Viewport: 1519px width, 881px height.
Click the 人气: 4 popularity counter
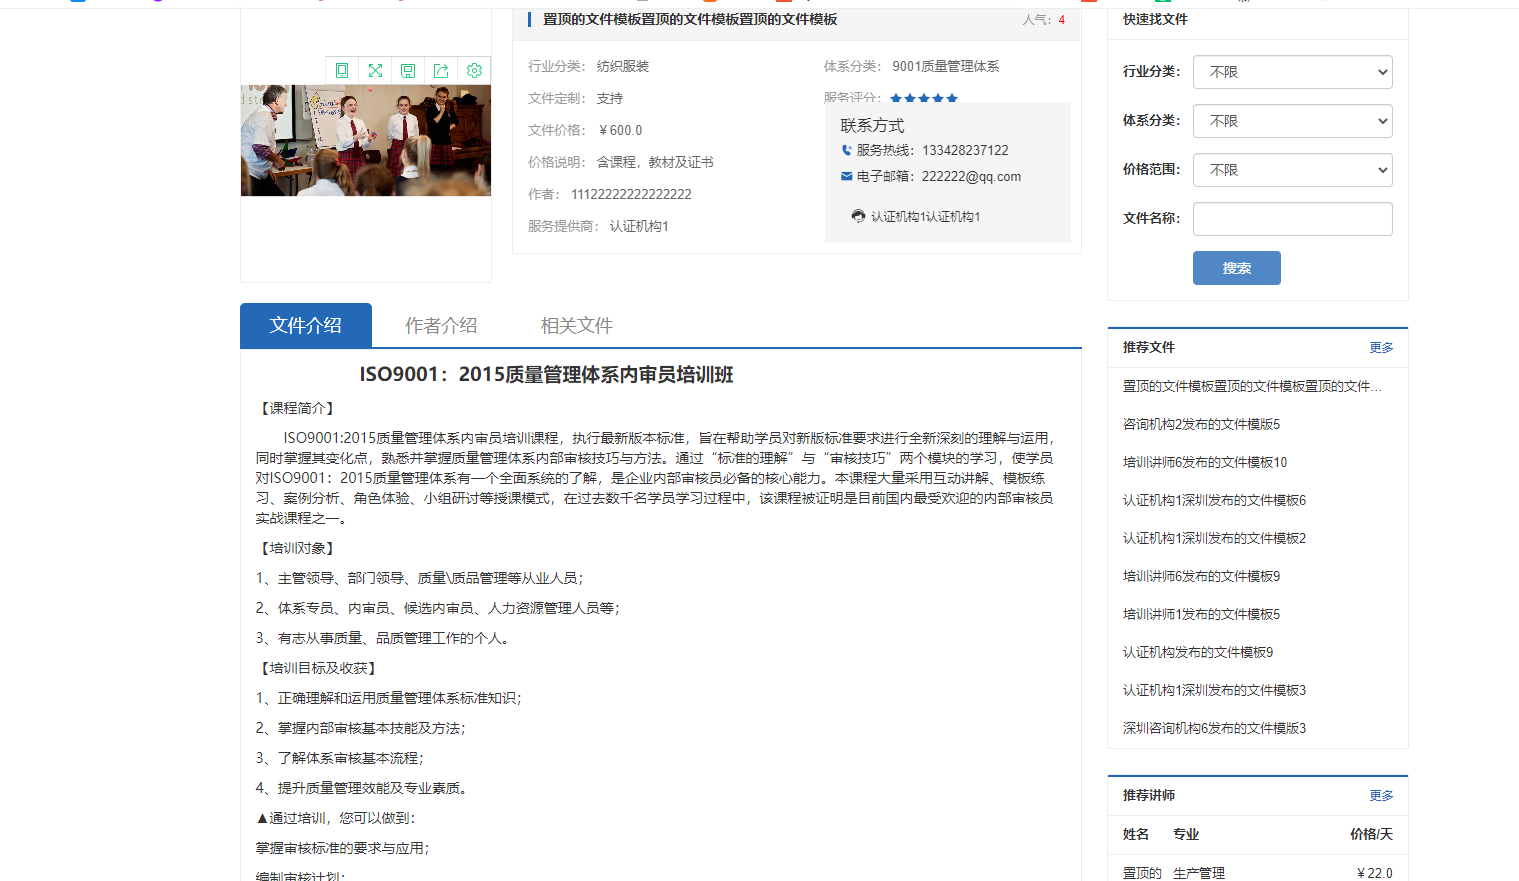pos(1043,20)
